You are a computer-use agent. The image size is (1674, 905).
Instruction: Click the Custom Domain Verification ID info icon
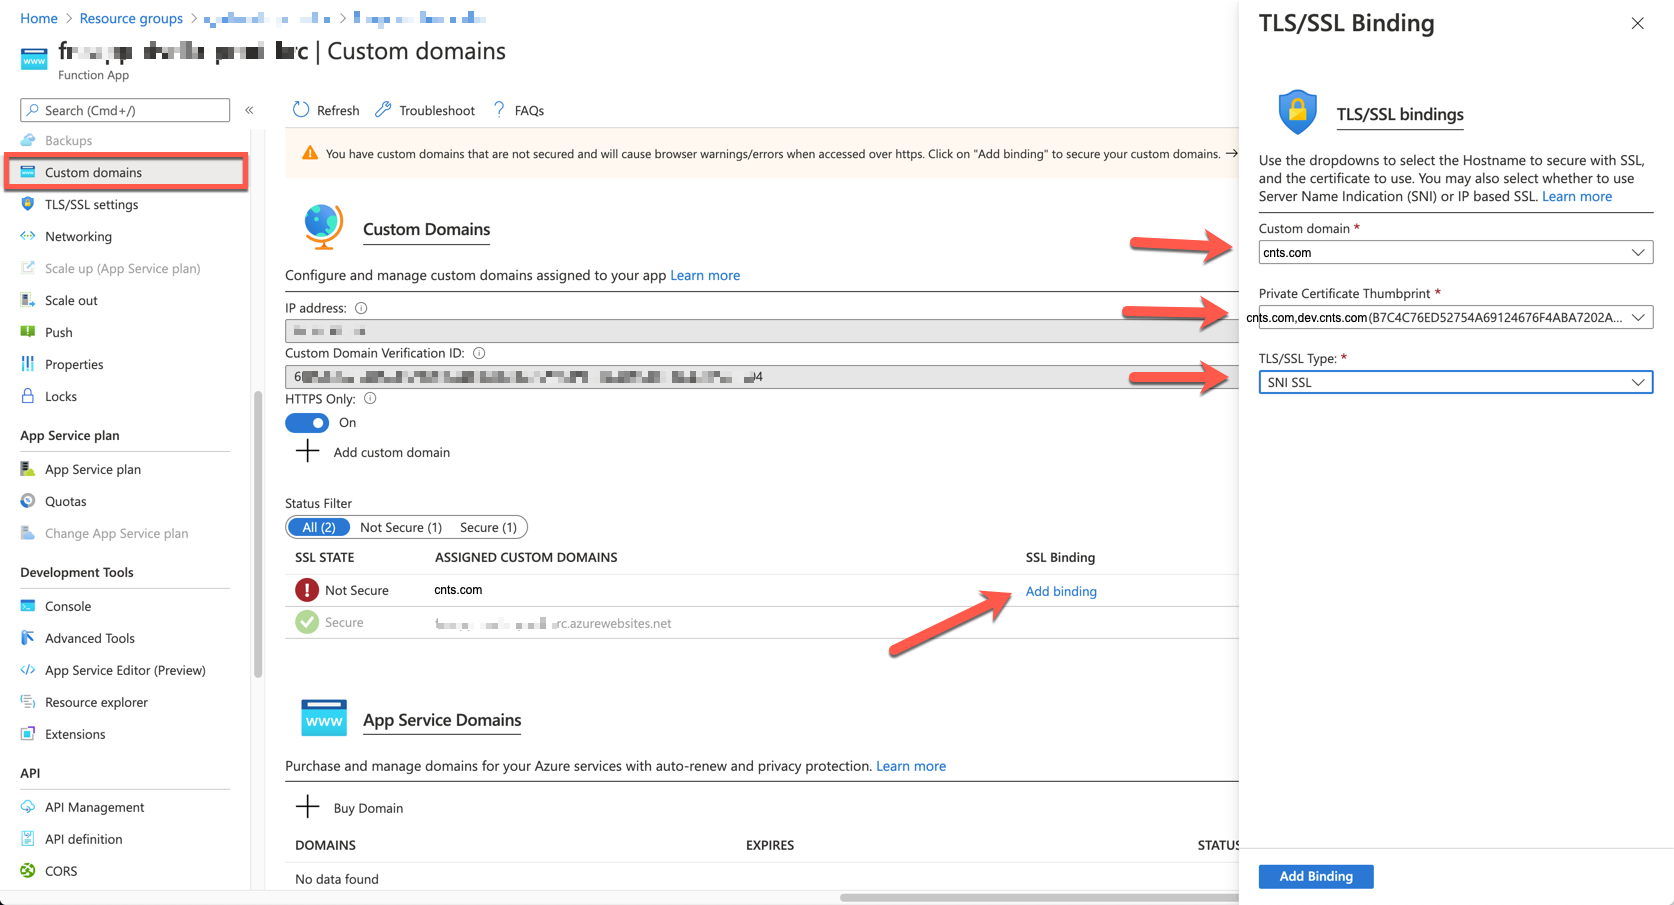tap(479, 353)
